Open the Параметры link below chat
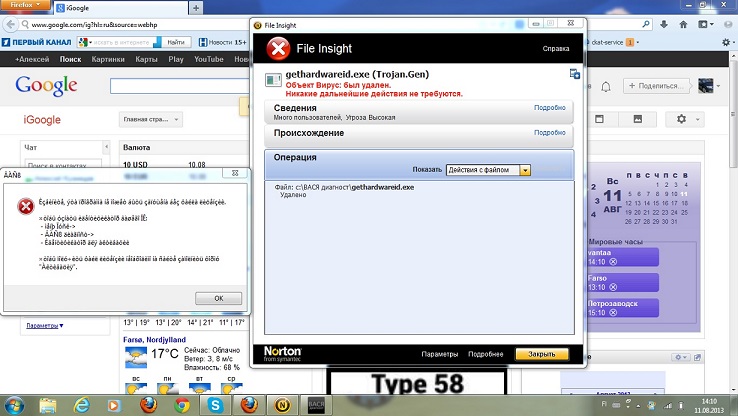738x416 pixels. (45, 326)
